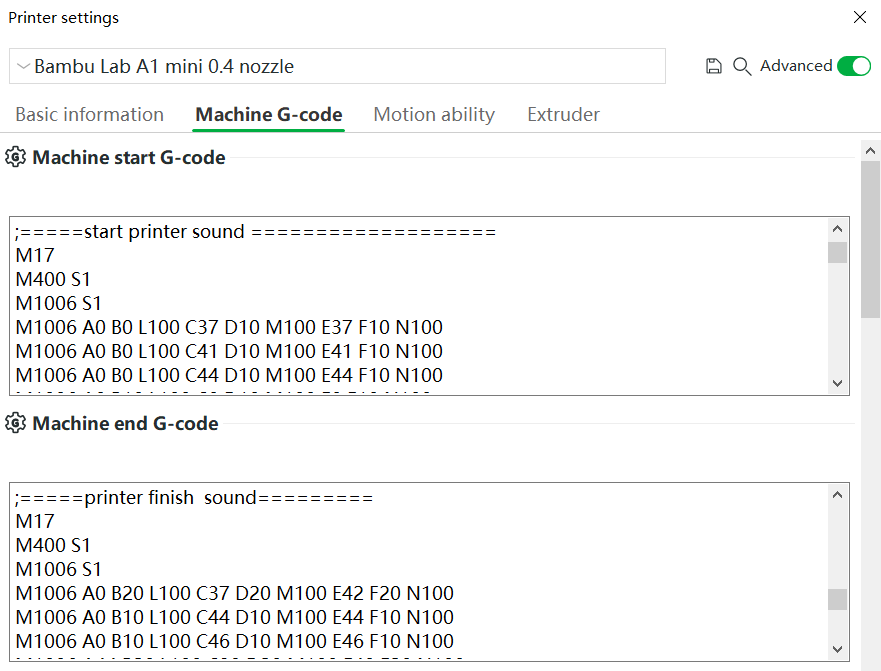This screenshot has height=671, width=881.
Task: Click the save preset floppy icon
Action: click(714, 66)
